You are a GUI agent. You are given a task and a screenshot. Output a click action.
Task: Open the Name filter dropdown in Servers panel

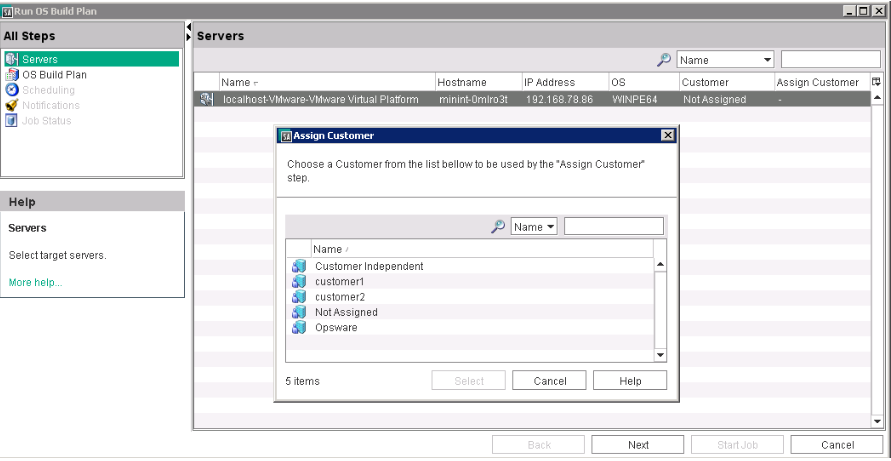tap(725, 60)
